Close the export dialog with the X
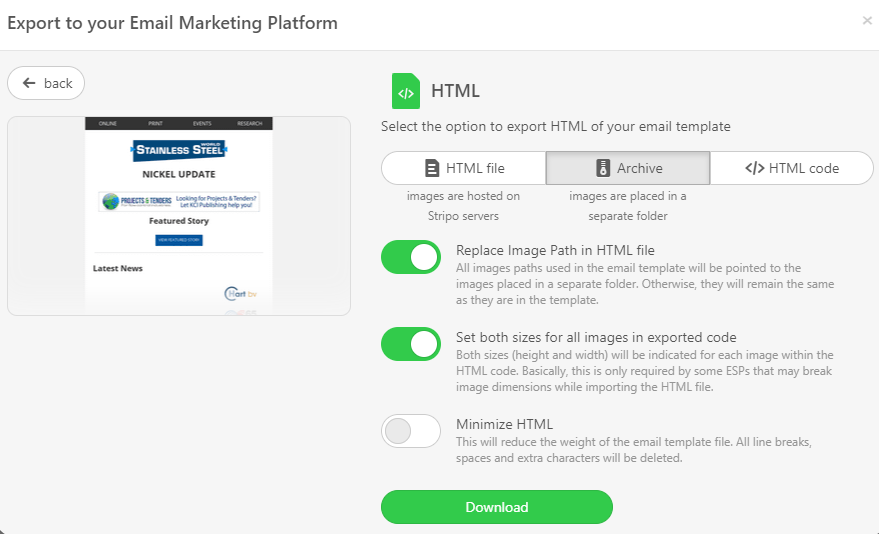Viewport: 879px width, 534px height. point(867,21)
